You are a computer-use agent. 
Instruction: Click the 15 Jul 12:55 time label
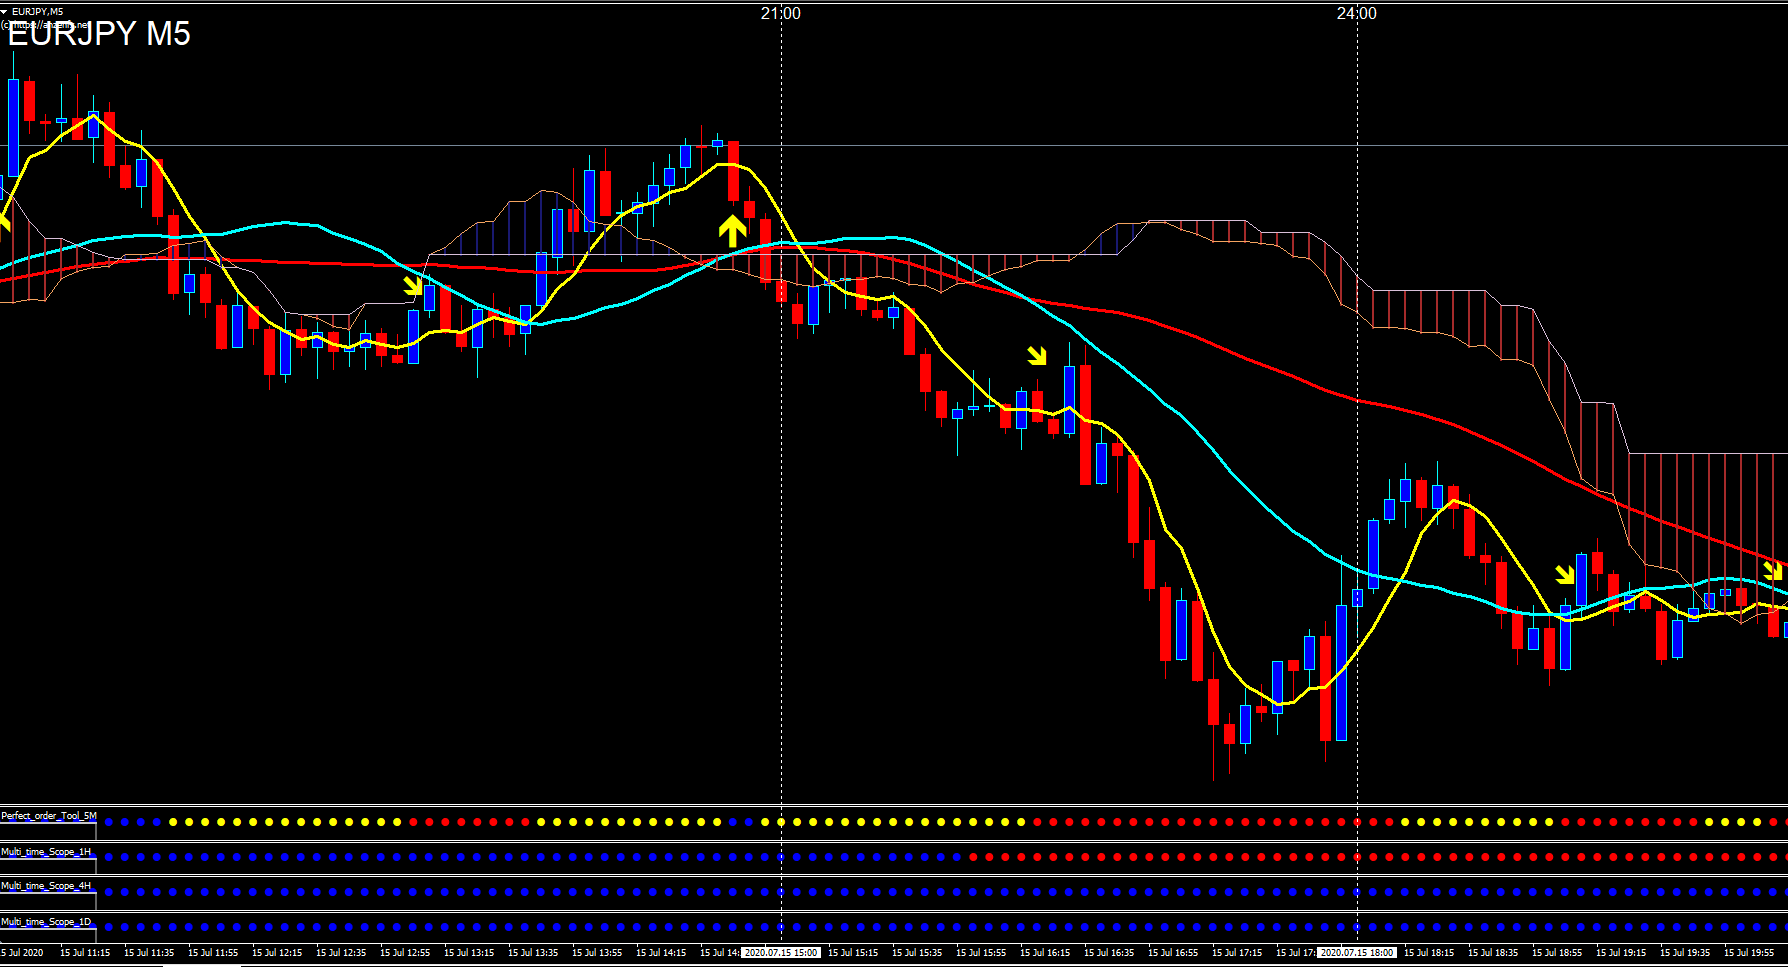[405, 953]
